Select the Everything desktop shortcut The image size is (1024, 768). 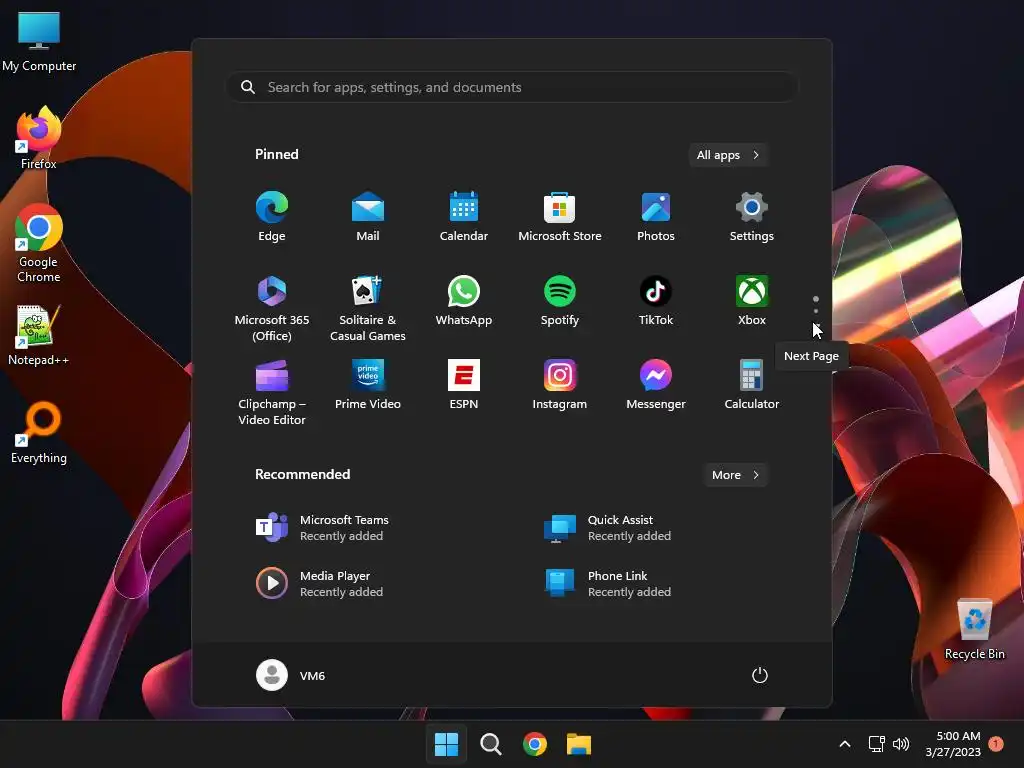tap(39, 433)
